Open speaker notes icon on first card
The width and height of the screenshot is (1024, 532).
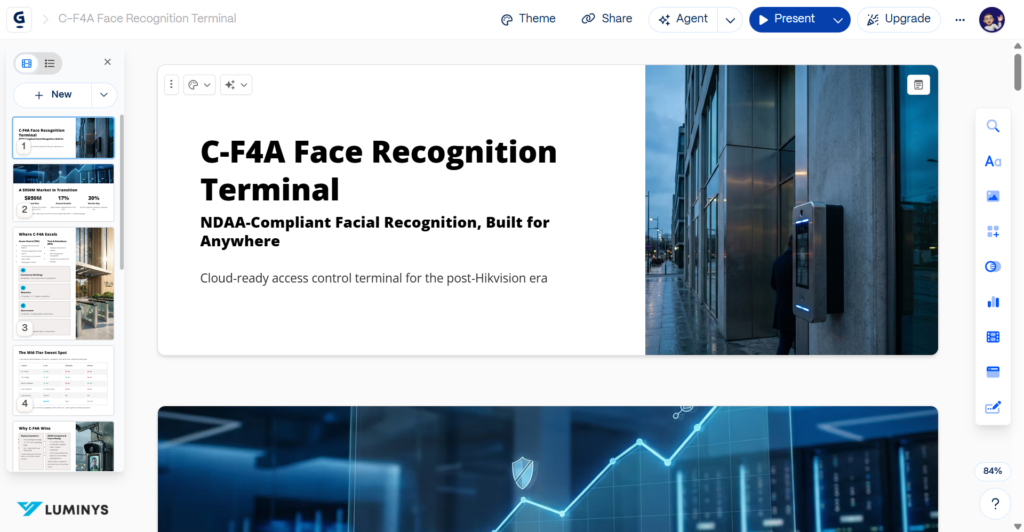pos(917,85)
